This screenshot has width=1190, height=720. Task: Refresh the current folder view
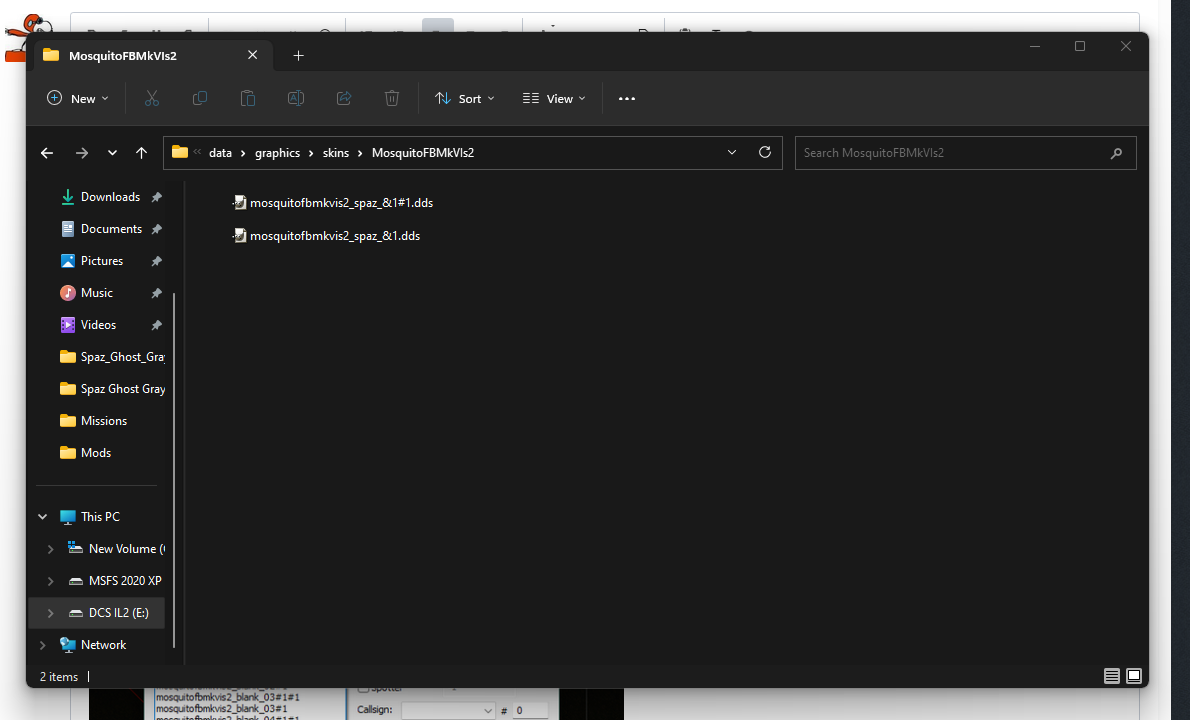click(765, 152)
